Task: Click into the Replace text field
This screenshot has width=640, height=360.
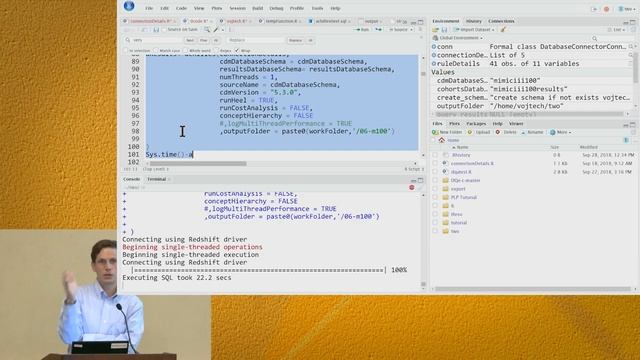Action: click(256, 40)
